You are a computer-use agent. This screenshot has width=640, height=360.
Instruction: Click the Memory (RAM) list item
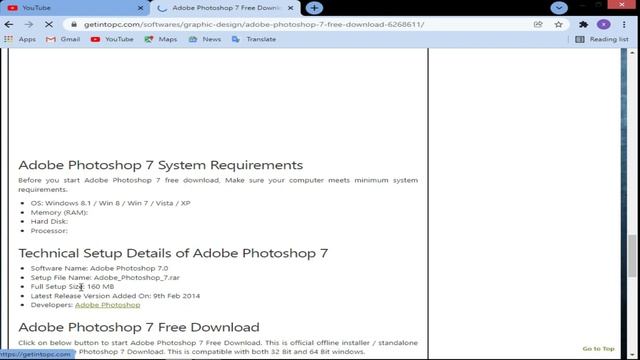pos(59,212)
